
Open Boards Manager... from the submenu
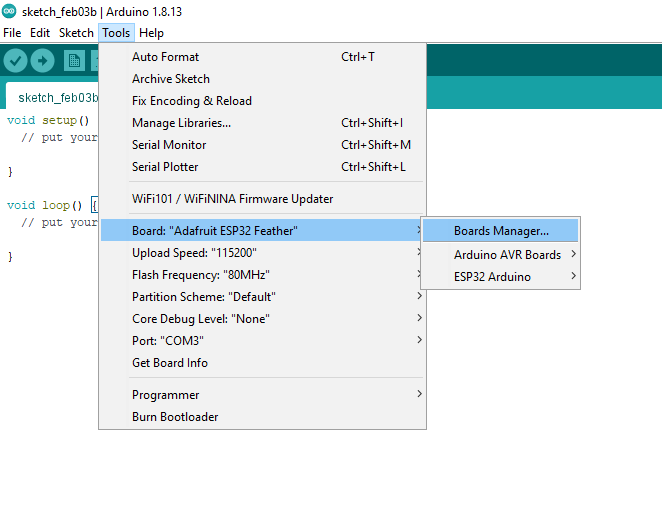pos(500,231)
